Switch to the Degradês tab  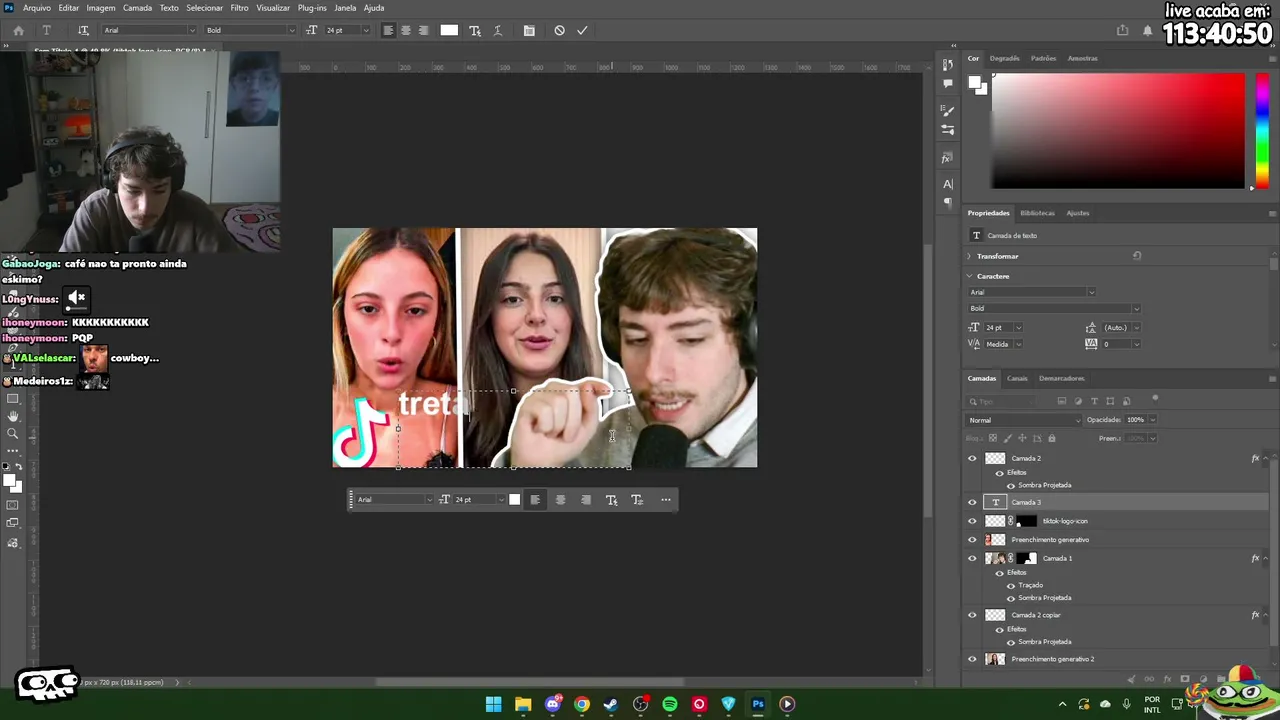tap(1005, 58)
